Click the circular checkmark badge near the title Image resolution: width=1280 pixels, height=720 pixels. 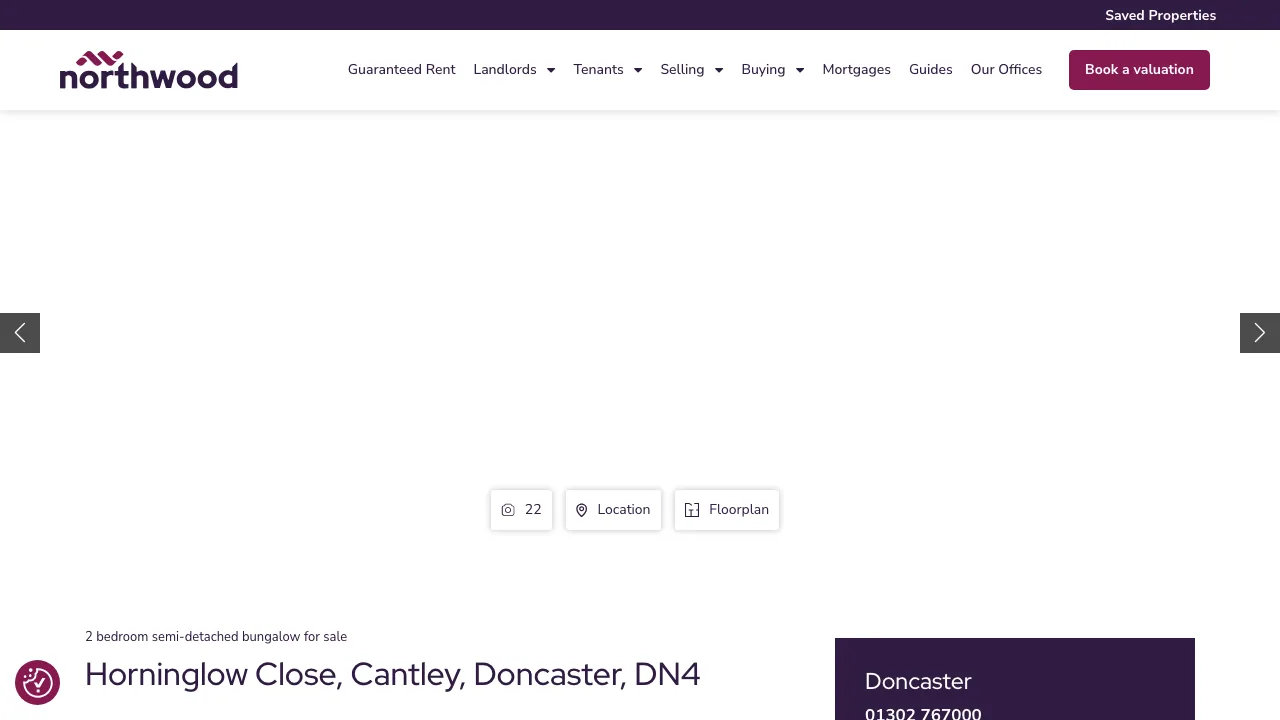click(x=37, y=682)
